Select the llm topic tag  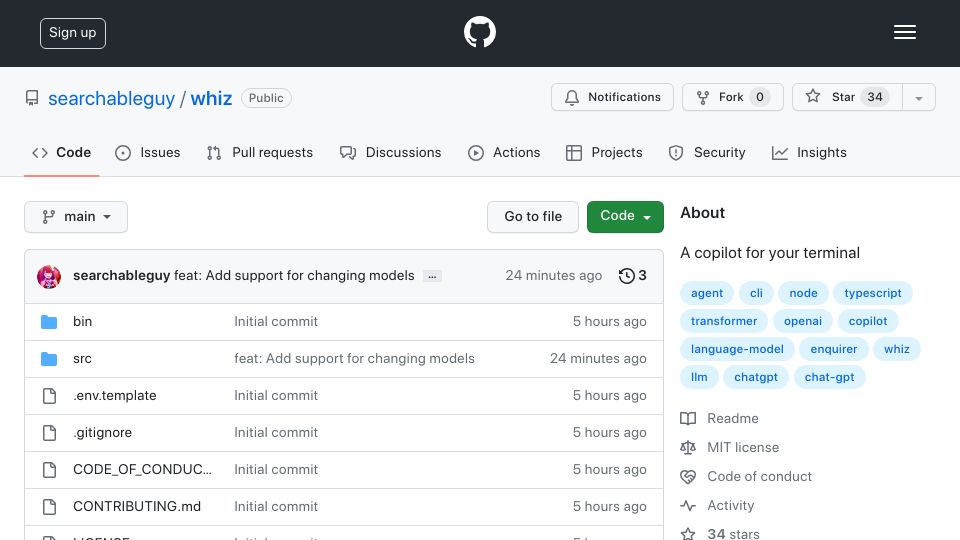click(699, 378)
